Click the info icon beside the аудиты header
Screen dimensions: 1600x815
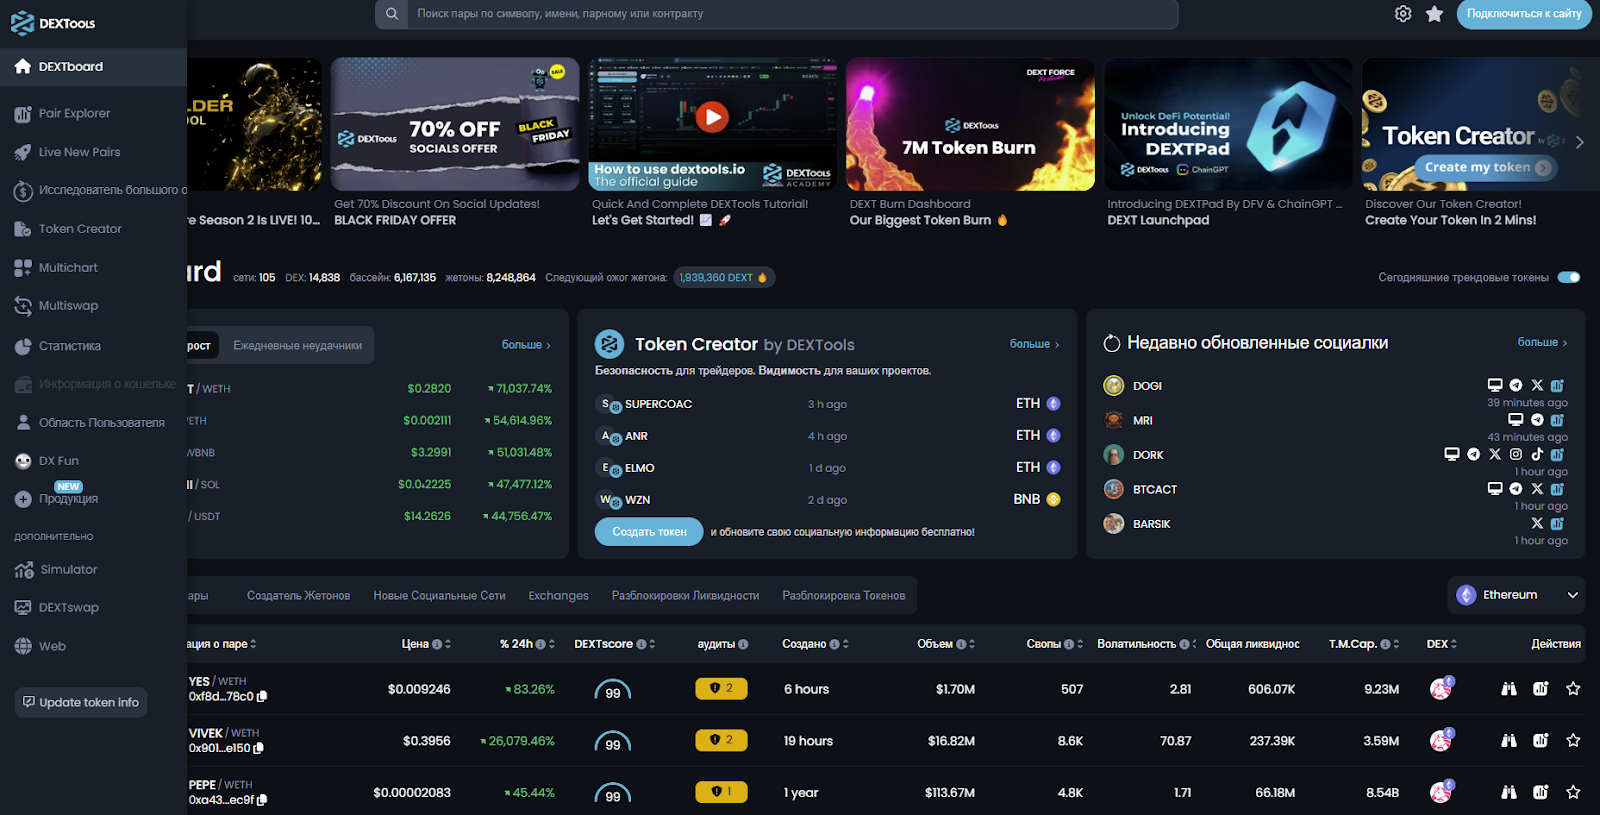tap(743, 645)
